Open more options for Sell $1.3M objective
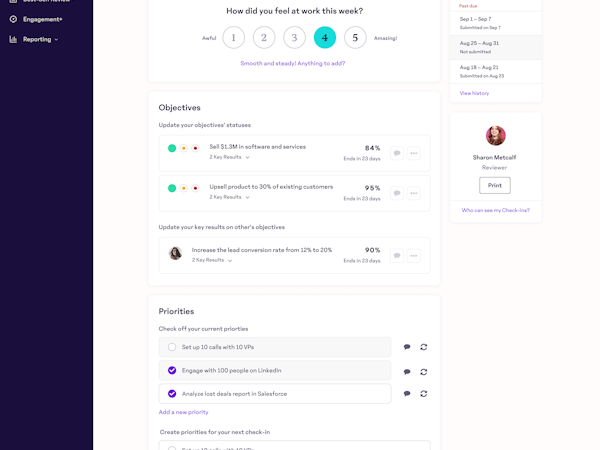Screen dimensions: 600x450 click(x=414, y=153)
